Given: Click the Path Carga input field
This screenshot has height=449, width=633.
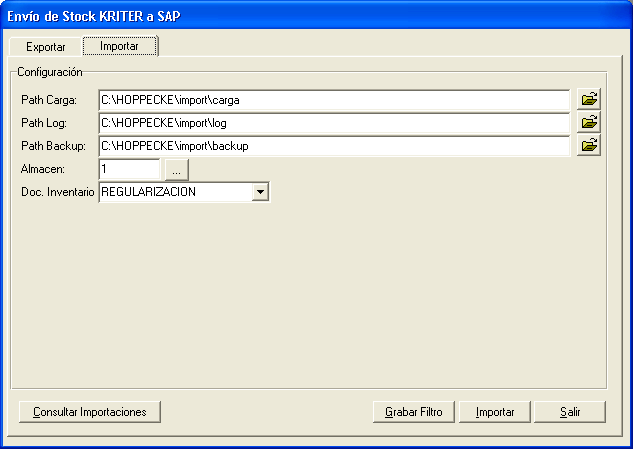Looking at the screenshot, I should pos(334,100).
